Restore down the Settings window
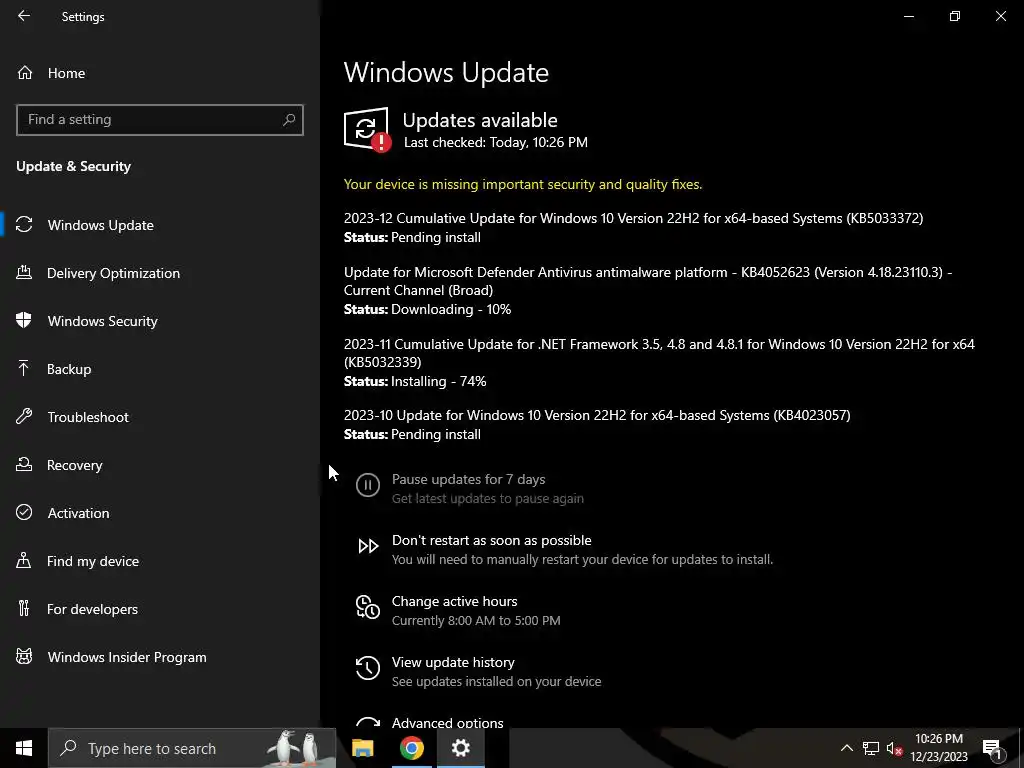Viewport: 1024px width, 768px height. 955,16
